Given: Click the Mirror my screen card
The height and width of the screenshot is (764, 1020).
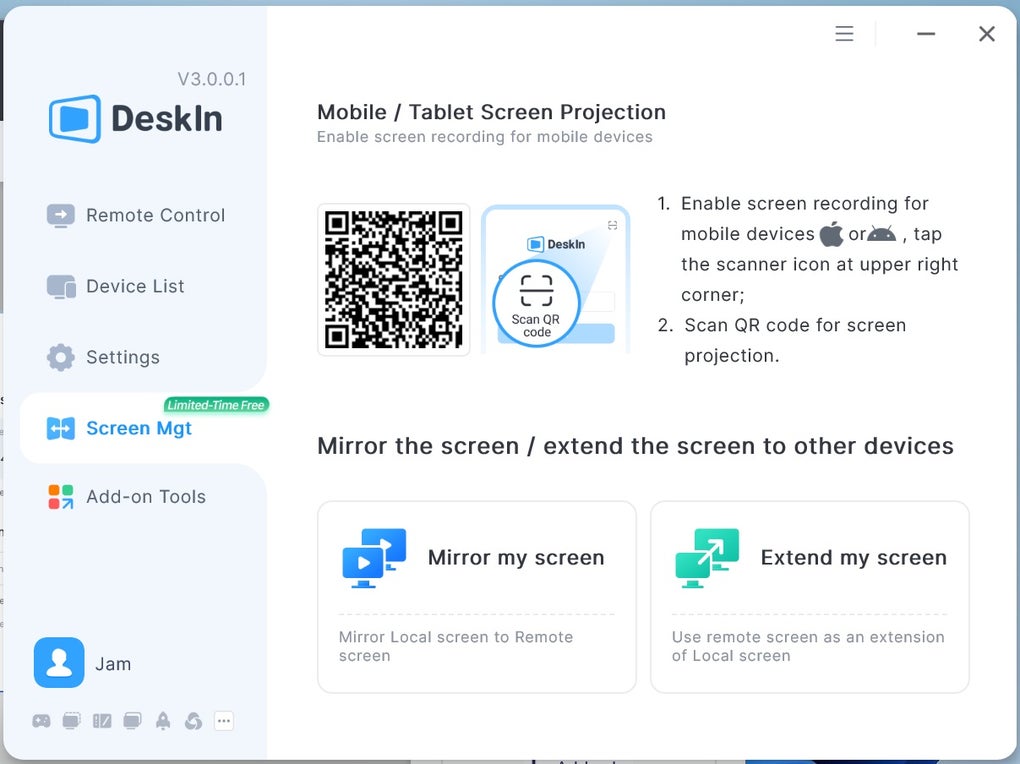Looking at the screenshot, I should 476,596.
